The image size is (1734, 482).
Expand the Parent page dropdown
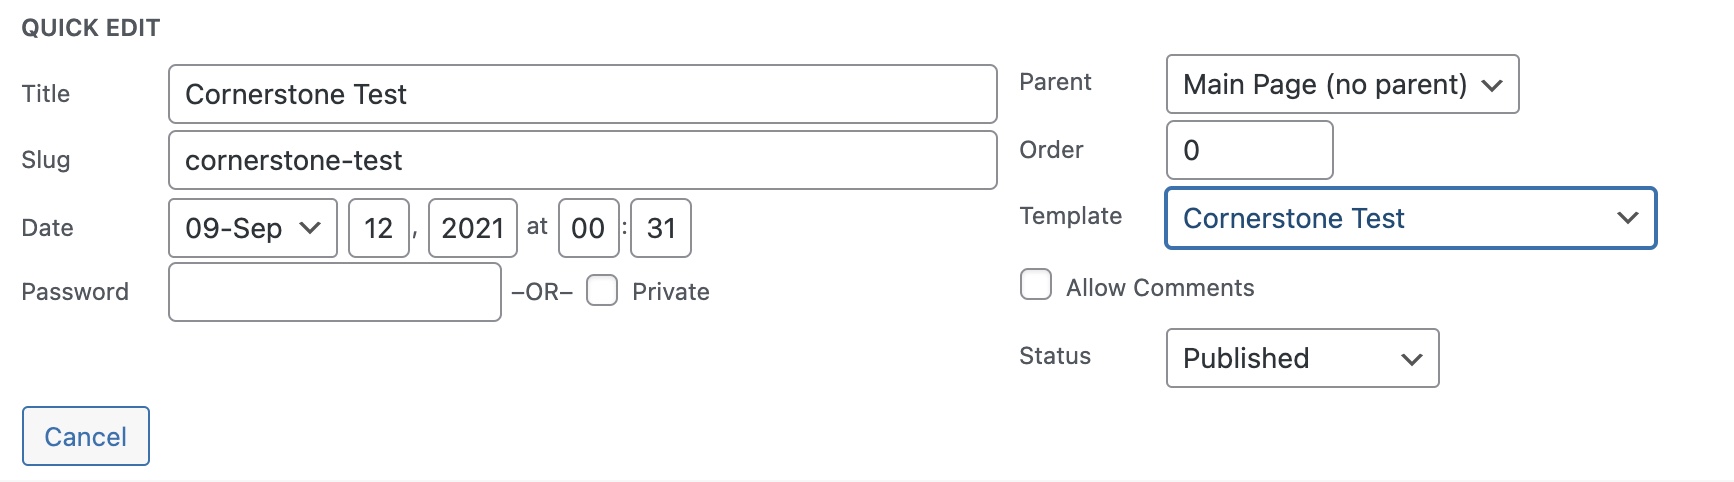pyautogui.click(x=1341, y=84)
